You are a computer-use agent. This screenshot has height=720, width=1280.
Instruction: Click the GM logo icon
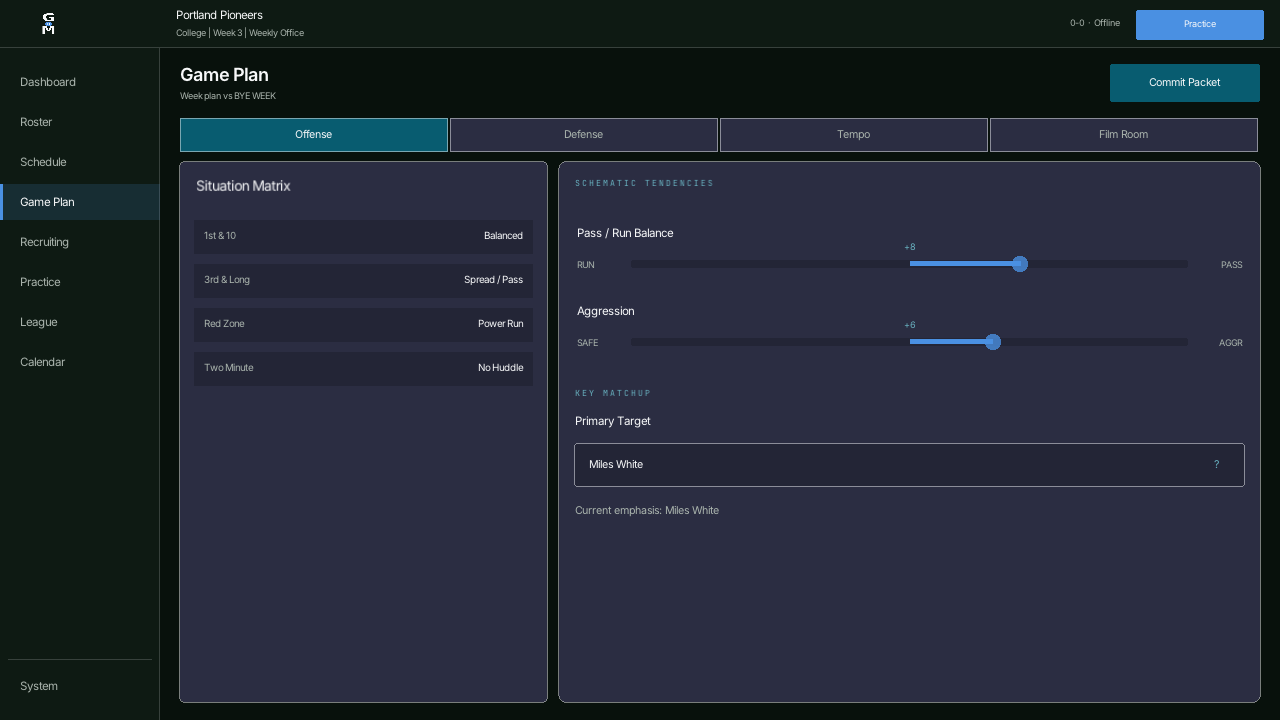pyautogui.click(x=48, y=24)
